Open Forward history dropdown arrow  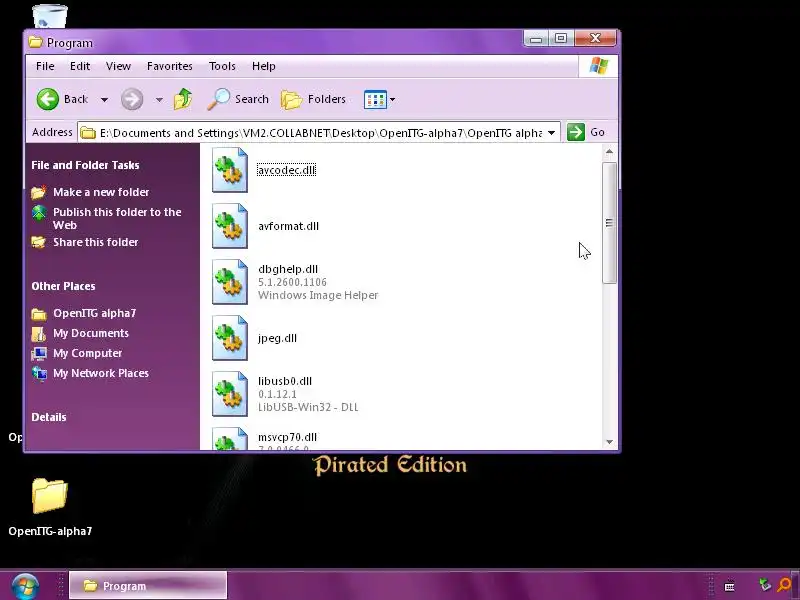(159, 99)
